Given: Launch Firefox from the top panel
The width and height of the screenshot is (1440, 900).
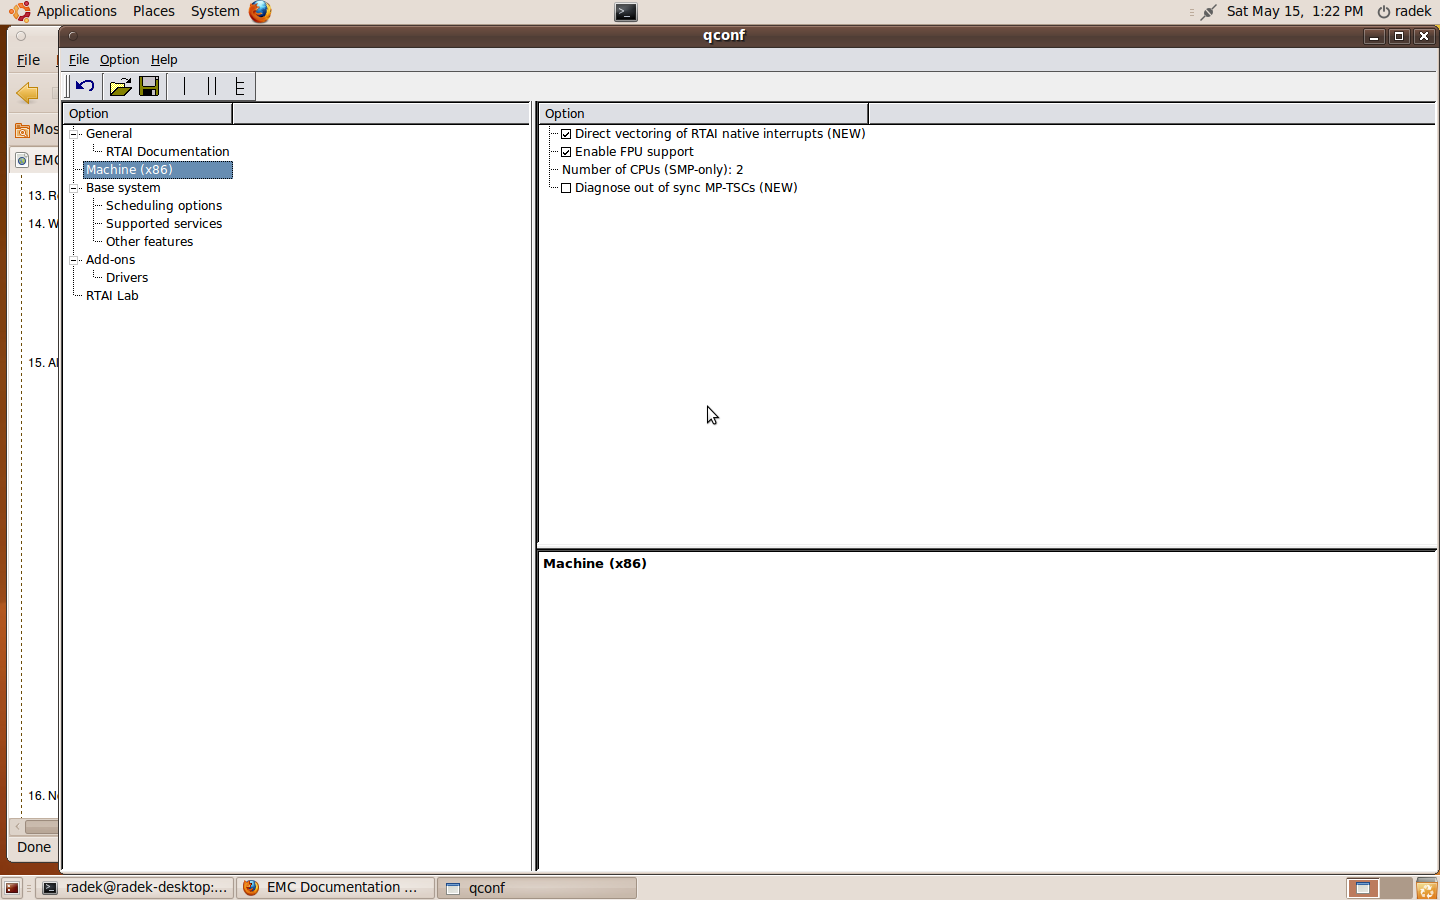Looking at the screenshot, I should click(260, 11).
